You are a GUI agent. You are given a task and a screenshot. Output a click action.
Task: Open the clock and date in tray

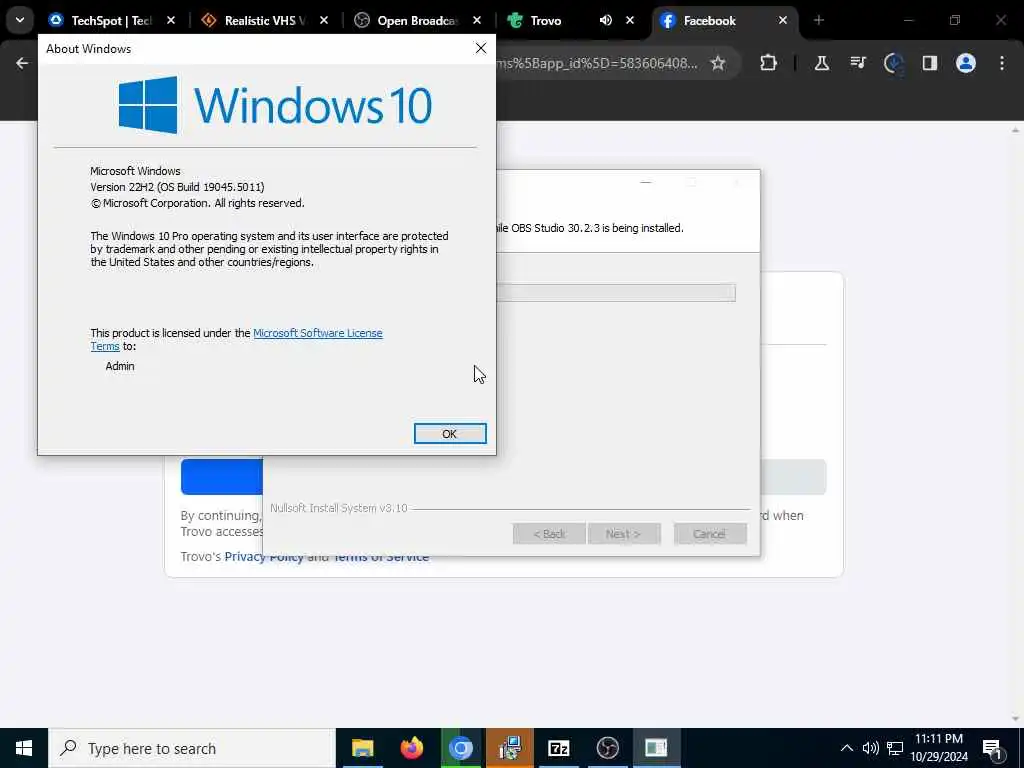[939, 748]
